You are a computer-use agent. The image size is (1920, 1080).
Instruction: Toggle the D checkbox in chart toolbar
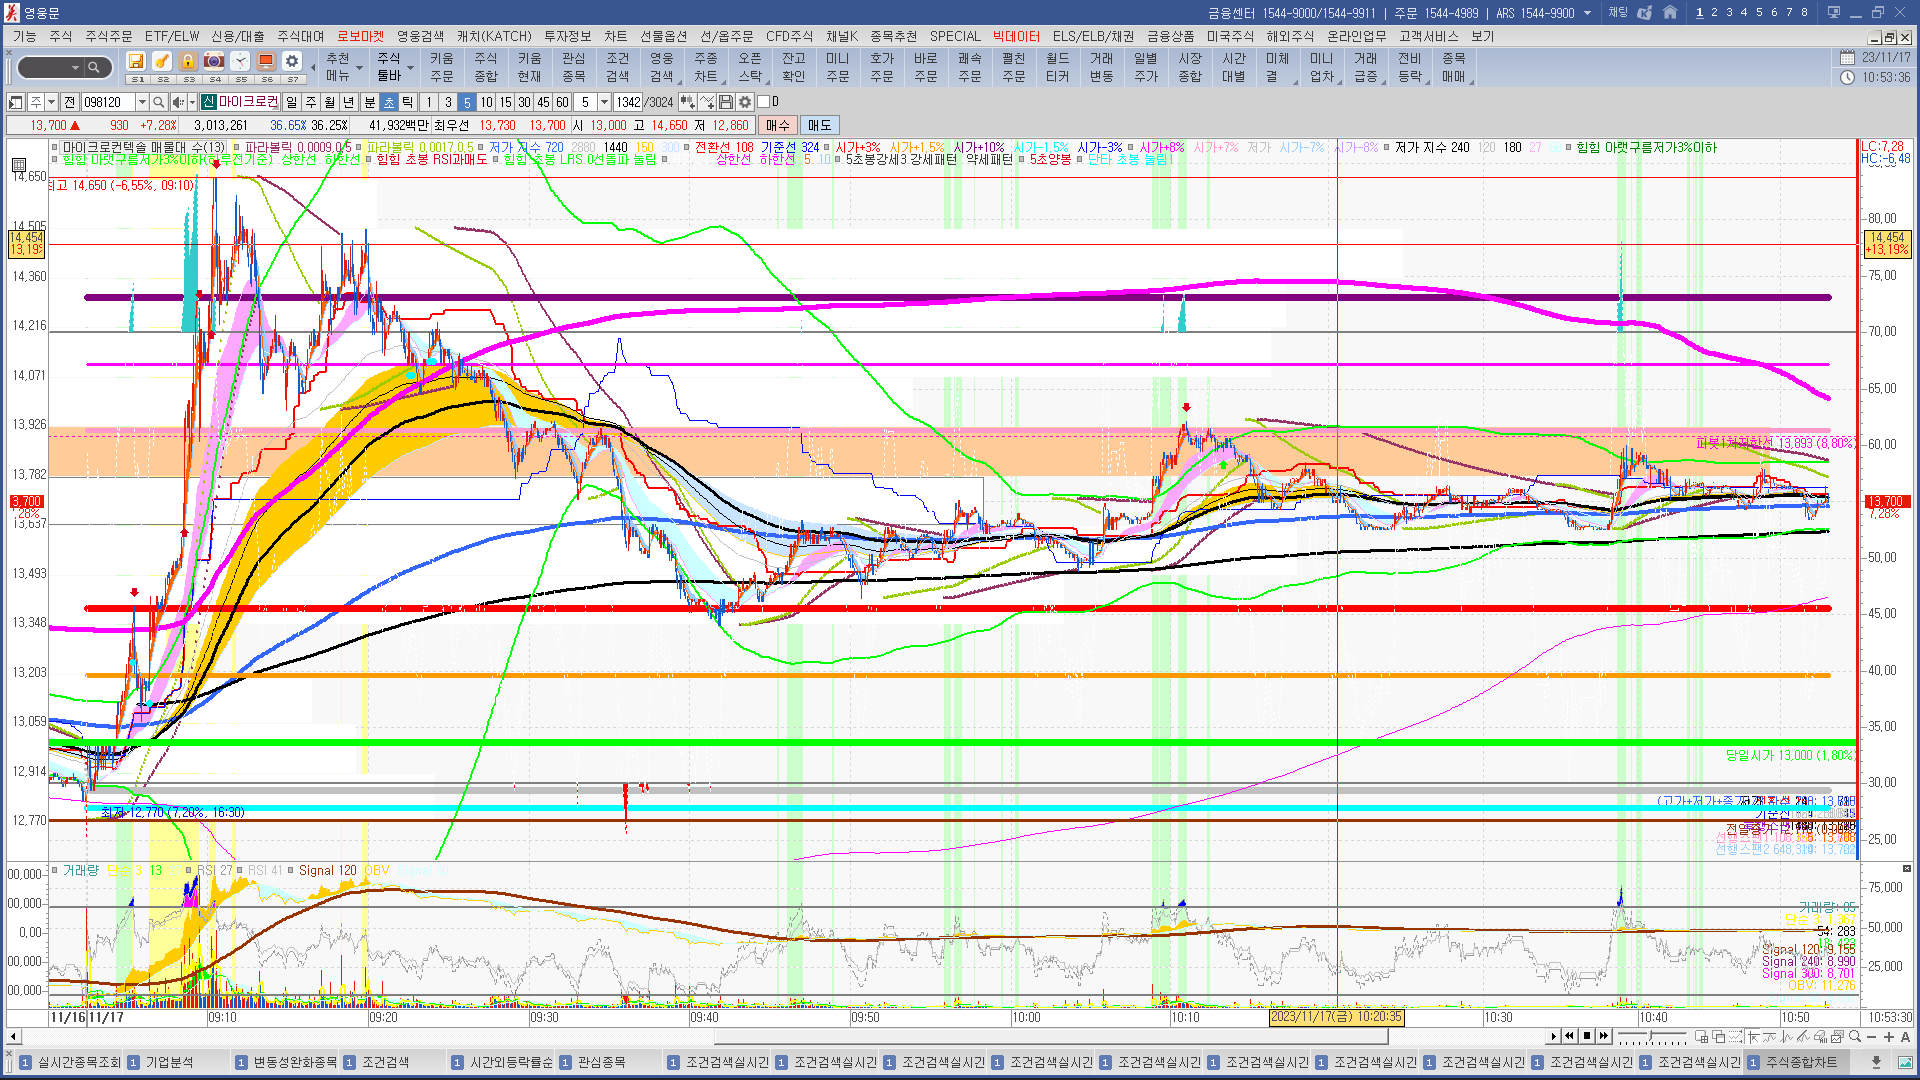pos(764,102)
